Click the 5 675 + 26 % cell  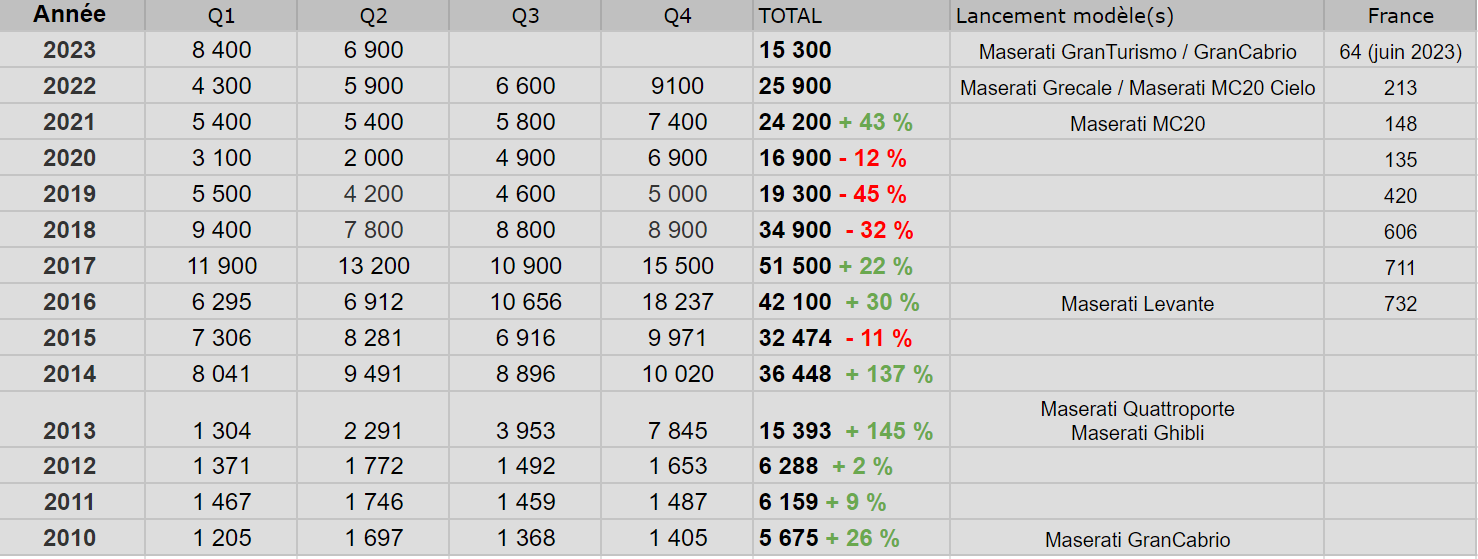pyautogui.click(x=851, y=538)
